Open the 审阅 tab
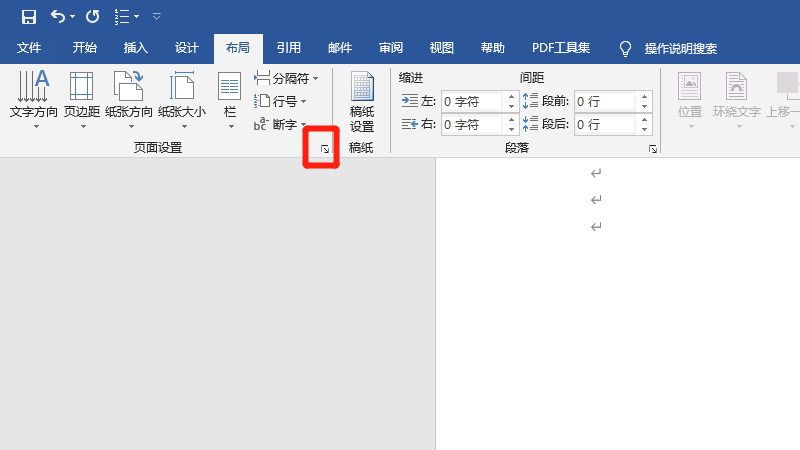 (x=391, y=48)
